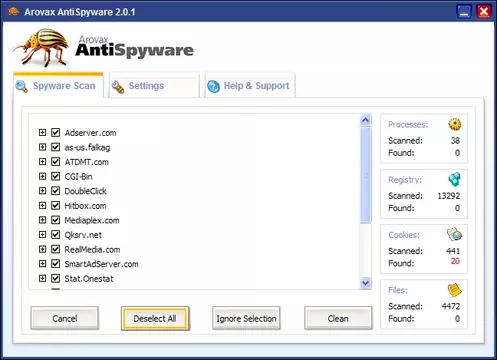This screenshot has width=497, height=360.
Task: Click the question mark Help icon
Action: point(213,86)
